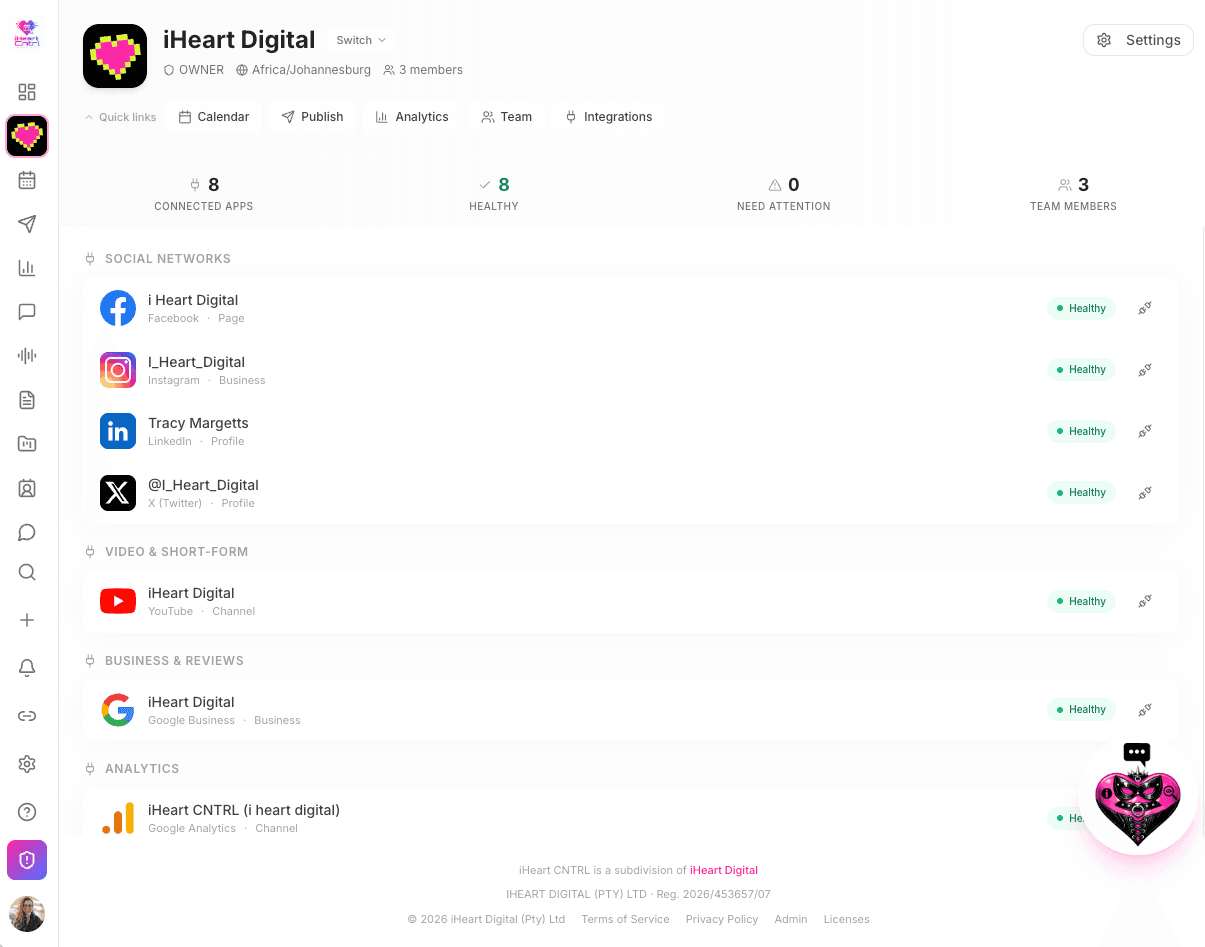The width and height of the screenshot is (1205, 947).
Task: Click the plug icon on I_Heart_Digital Instagram row
Action: pyautogui.click(x=1145, y=370)
